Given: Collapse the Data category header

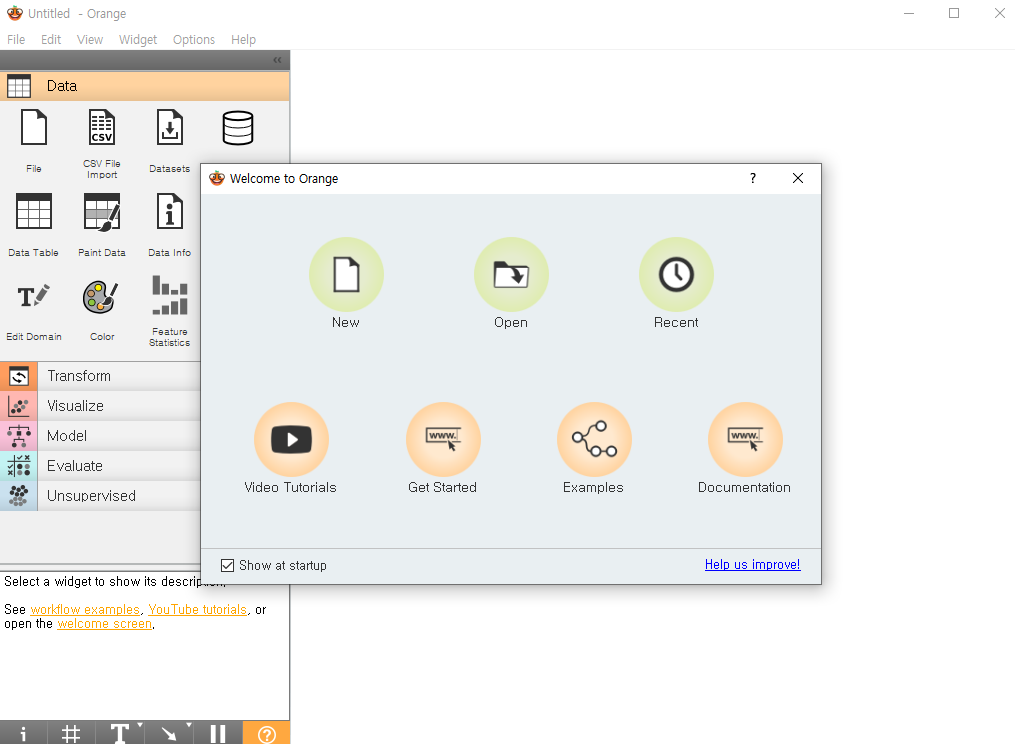Looking at the screenshot, I should click(145, 86).
